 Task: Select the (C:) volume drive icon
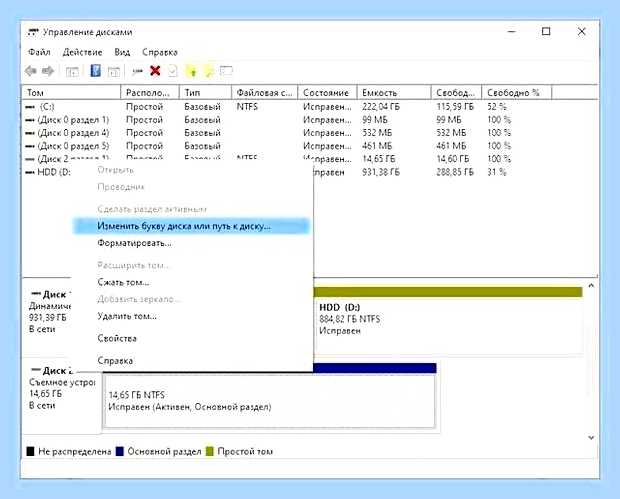click(30, 107)
